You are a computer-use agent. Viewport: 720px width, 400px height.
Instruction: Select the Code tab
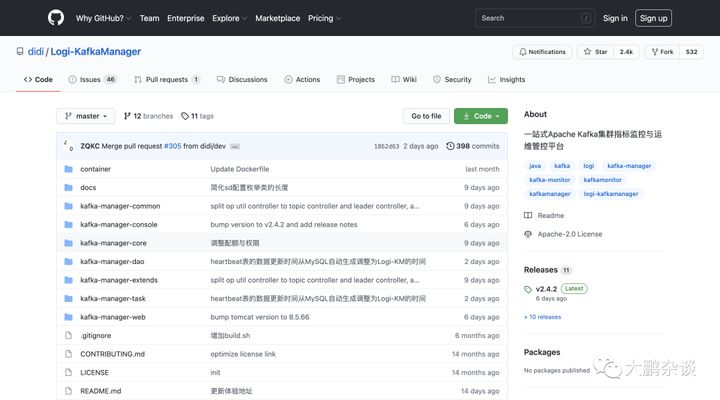(38, 79)
